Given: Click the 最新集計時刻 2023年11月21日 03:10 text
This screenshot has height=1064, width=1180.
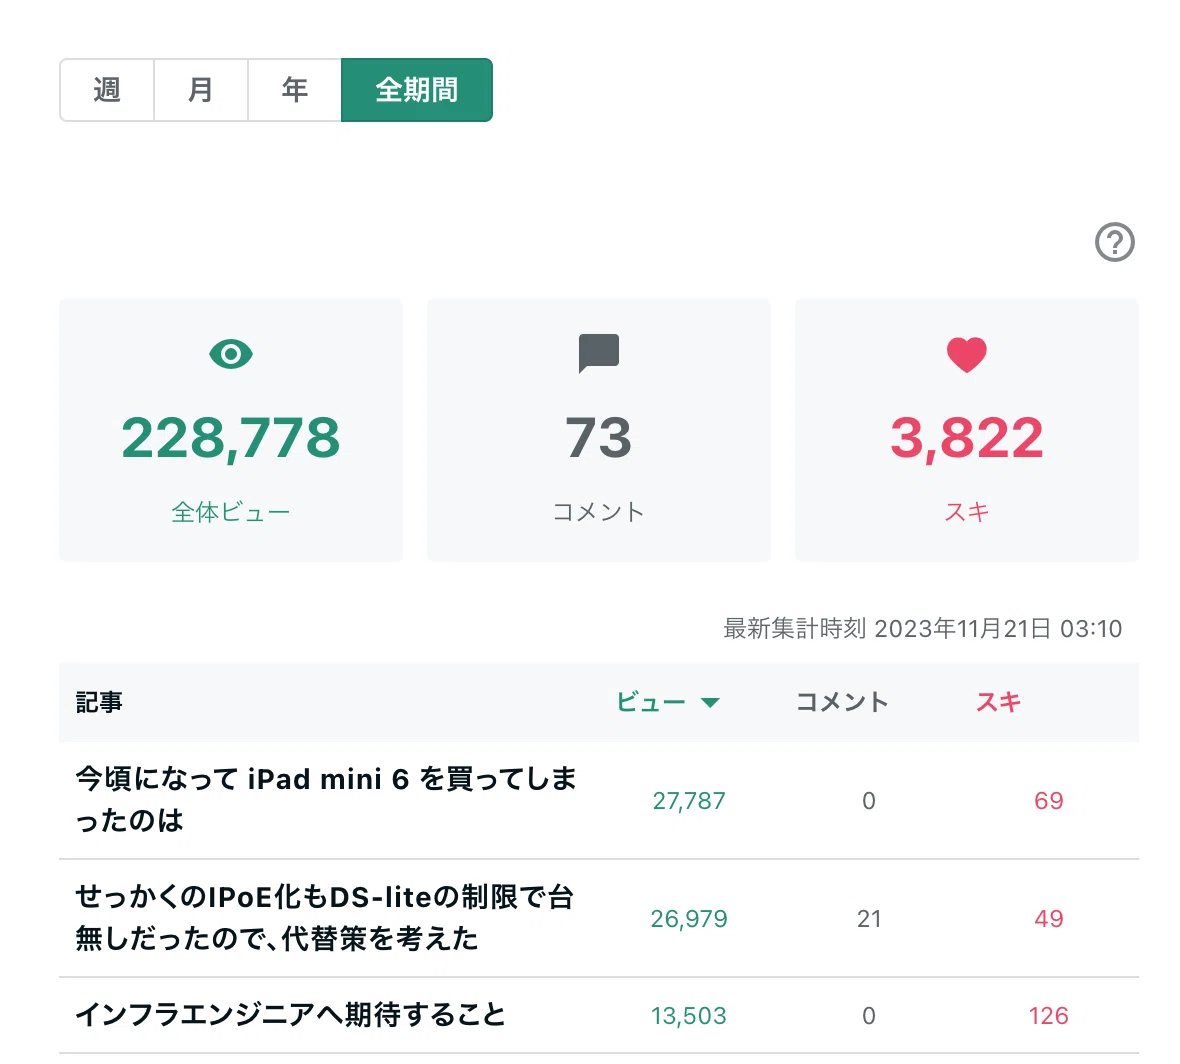Looking at the screenshot, I should tap(922, 628).
